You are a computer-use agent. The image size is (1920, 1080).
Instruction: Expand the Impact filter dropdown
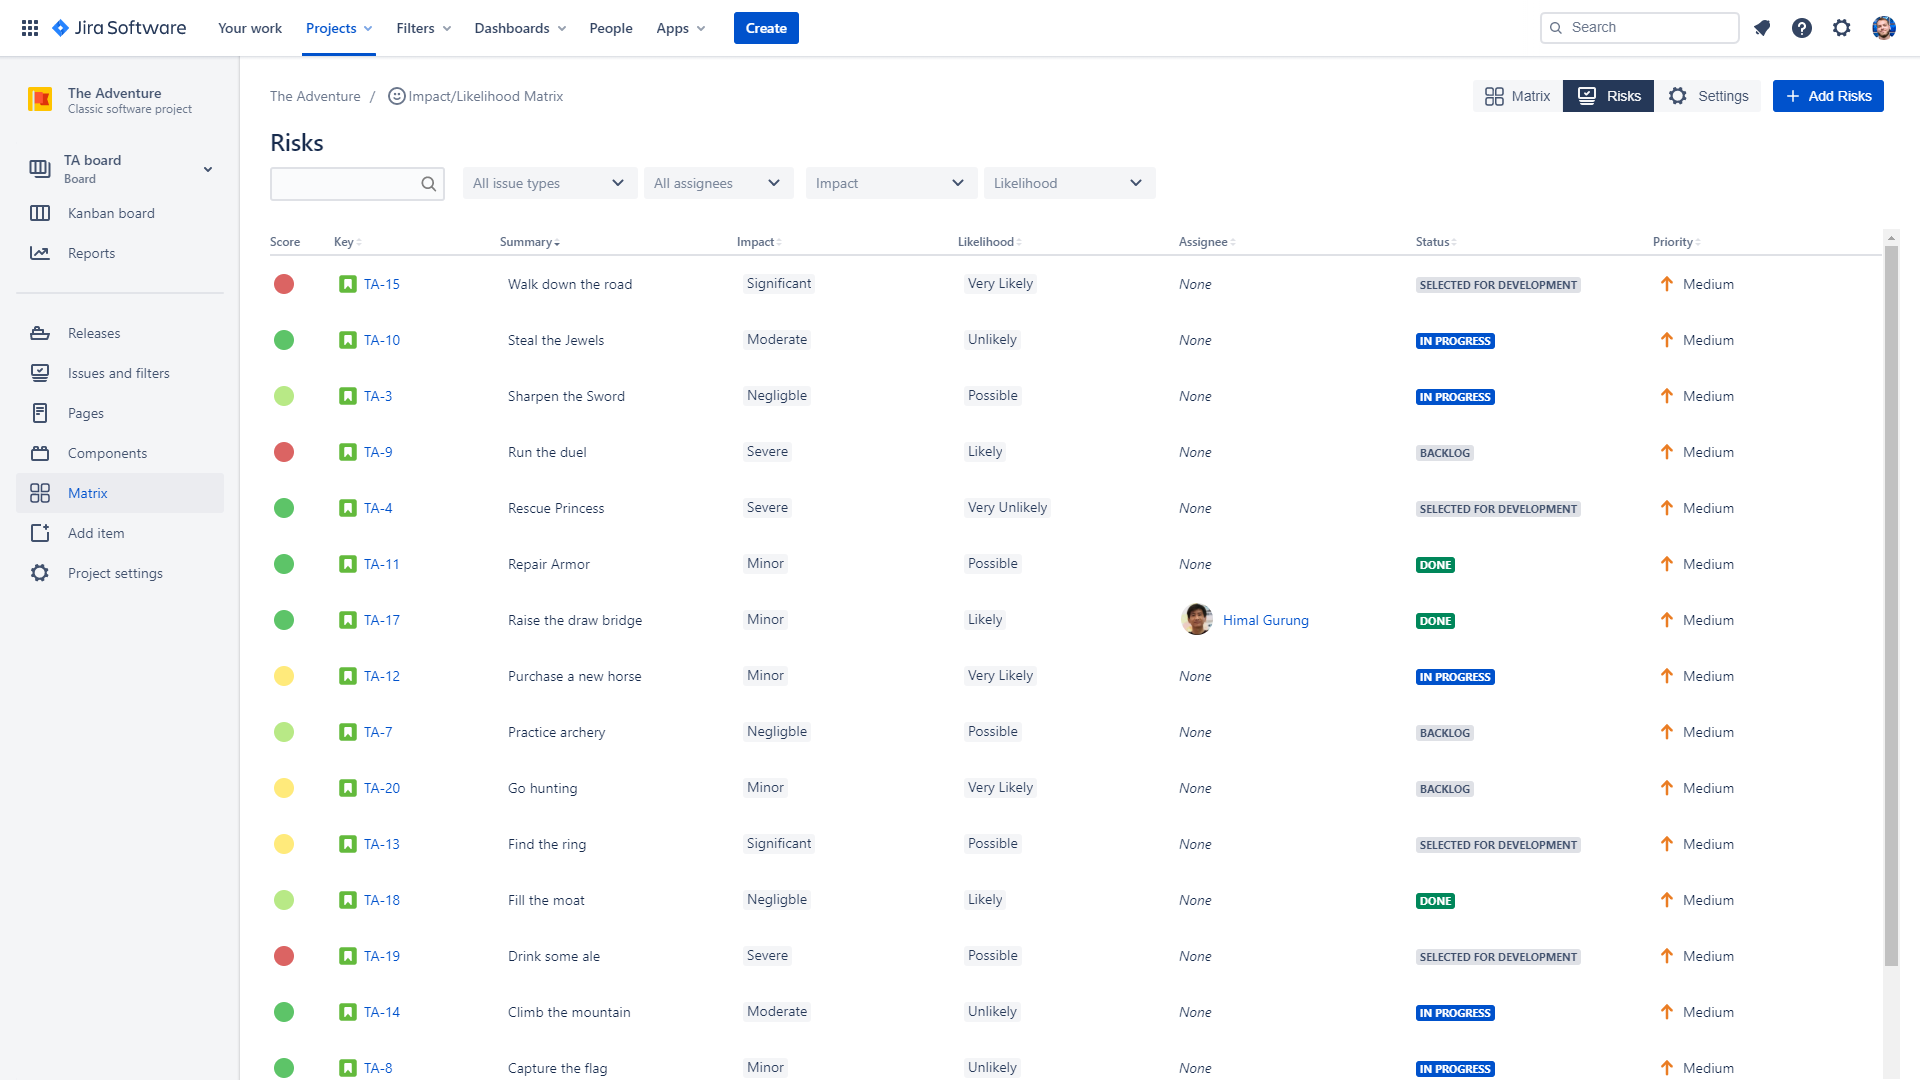[x=890, y=183]
